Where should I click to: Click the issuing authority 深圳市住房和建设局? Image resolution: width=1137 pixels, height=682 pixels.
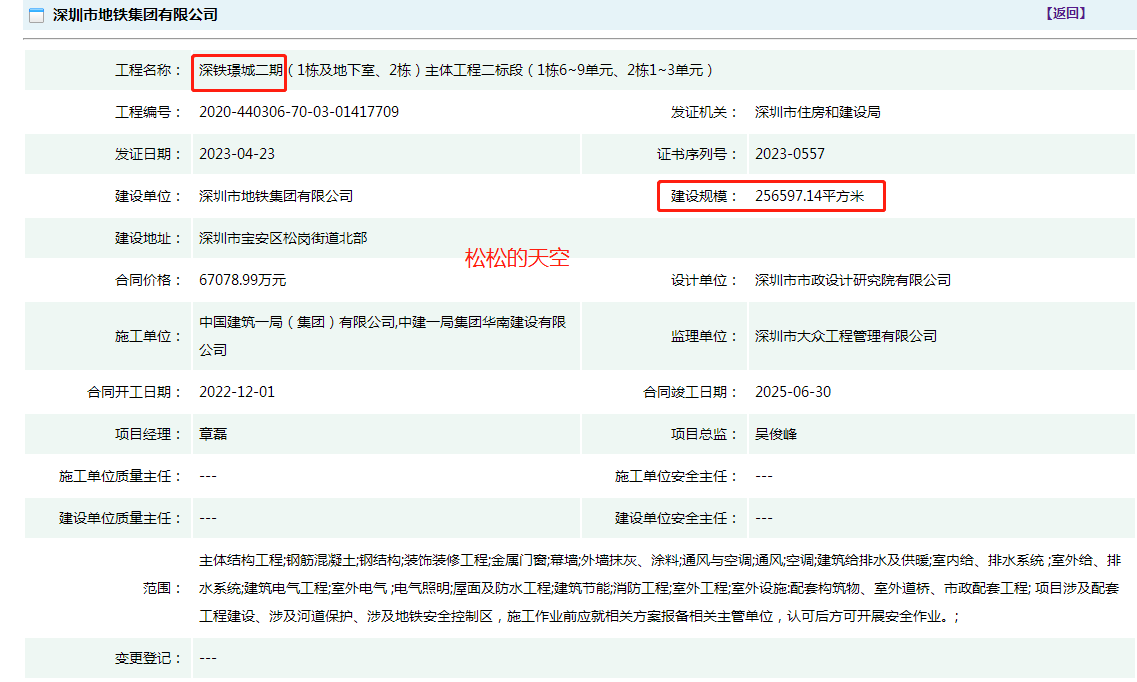(817, 112)
